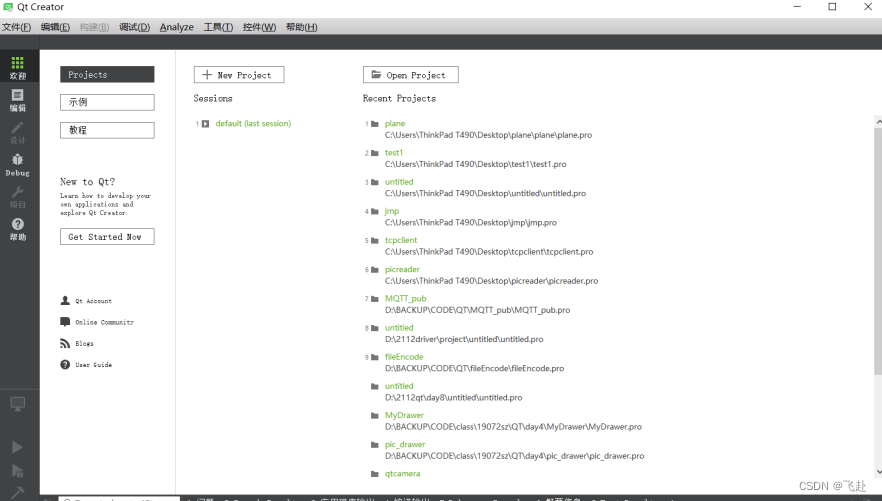Viewport: 882px width, 501px height.
Task: Open the Online Community link
Action: click(x=105, y=322)
